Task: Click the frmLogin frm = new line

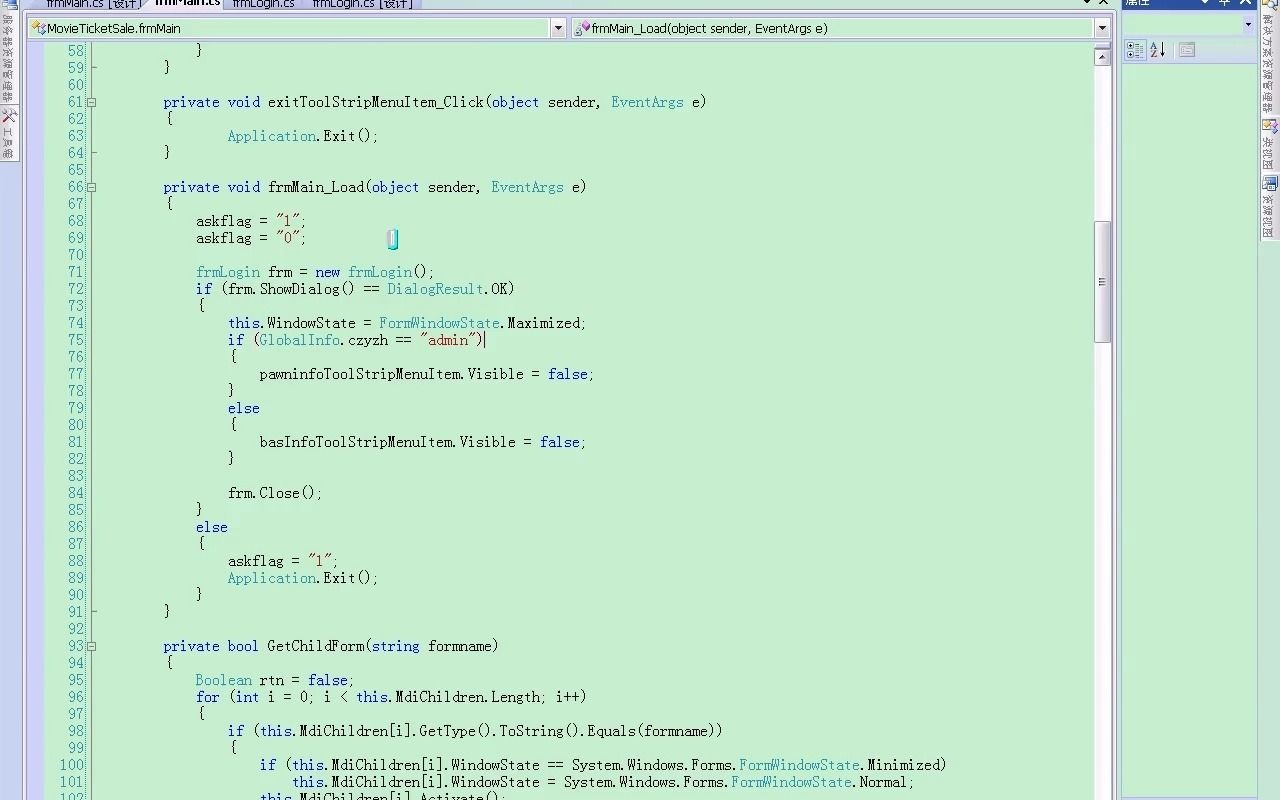Action: coord(315,272)
